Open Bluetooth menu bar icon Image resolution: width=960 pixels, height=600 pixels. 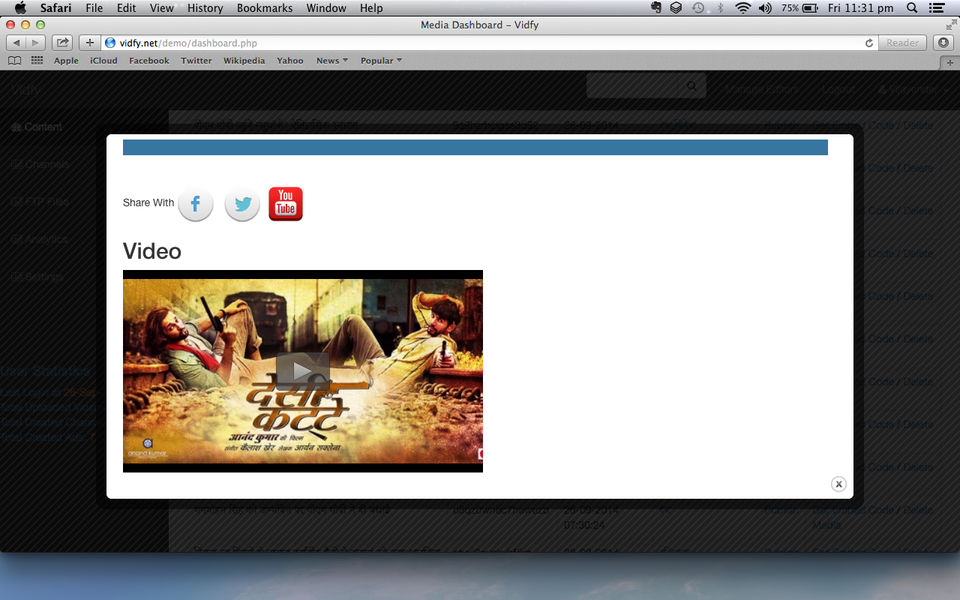tap(720, 8)
